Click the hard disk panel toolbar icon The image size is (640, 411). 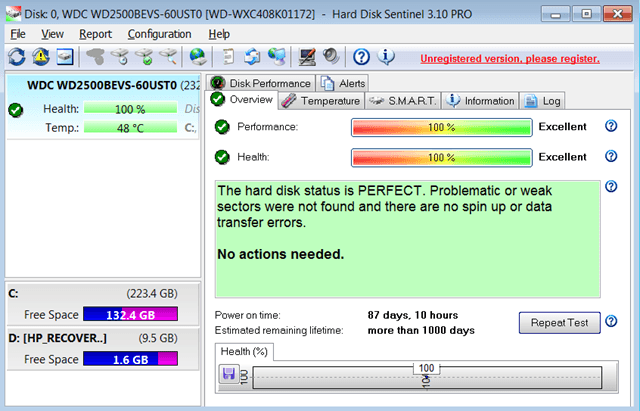[65, 57]
